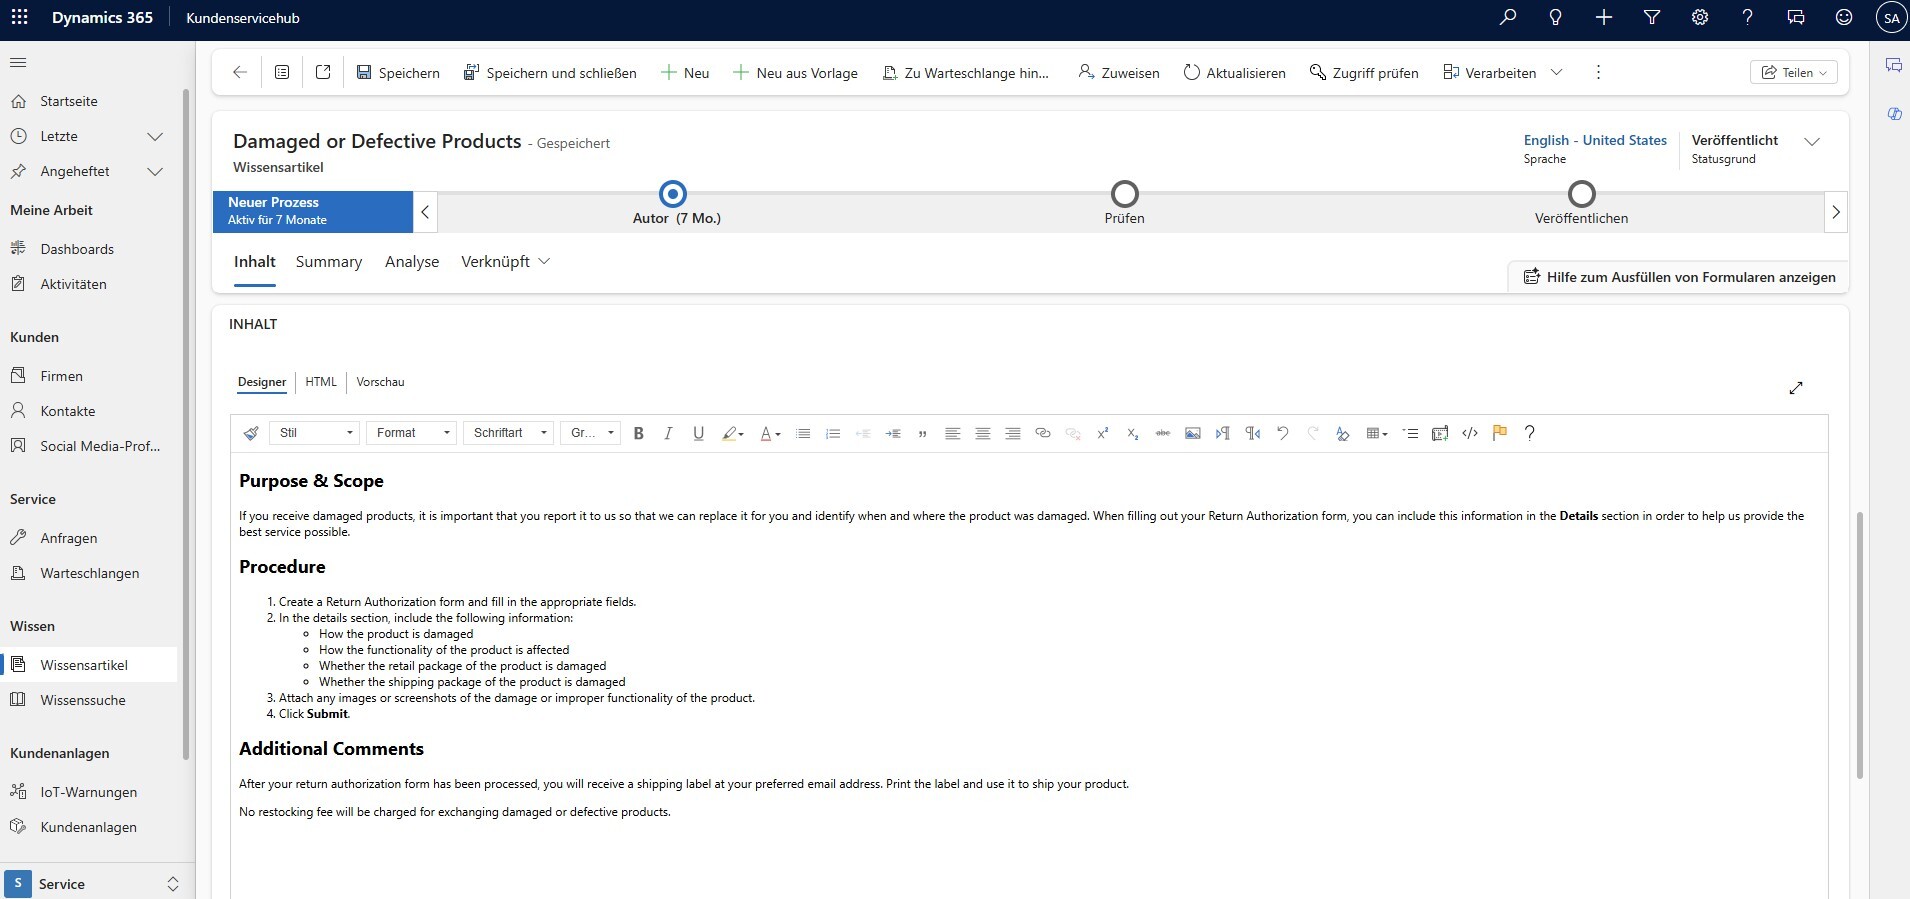This screenshot has width=1910, height=899.
Task: Toggle italic formatting in editor toolbar
Action: click(x=668, y=433)
